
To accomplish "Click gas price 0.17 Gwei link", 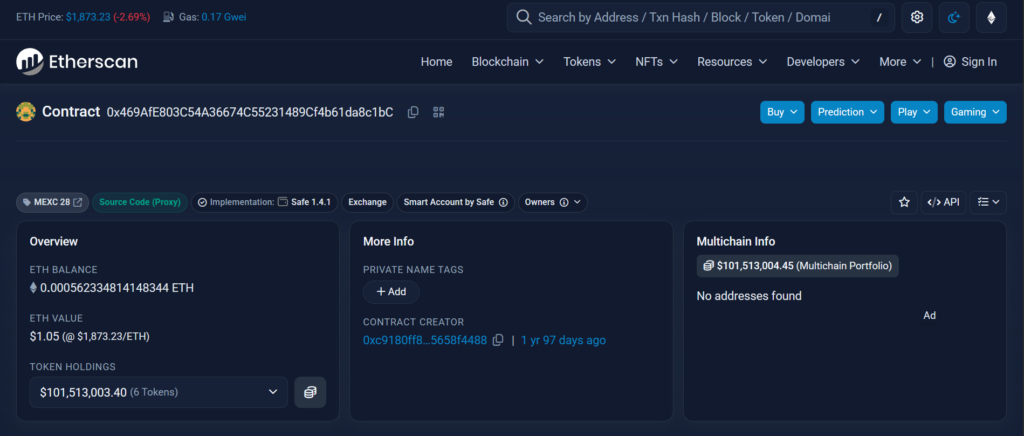I will [224, 17].
